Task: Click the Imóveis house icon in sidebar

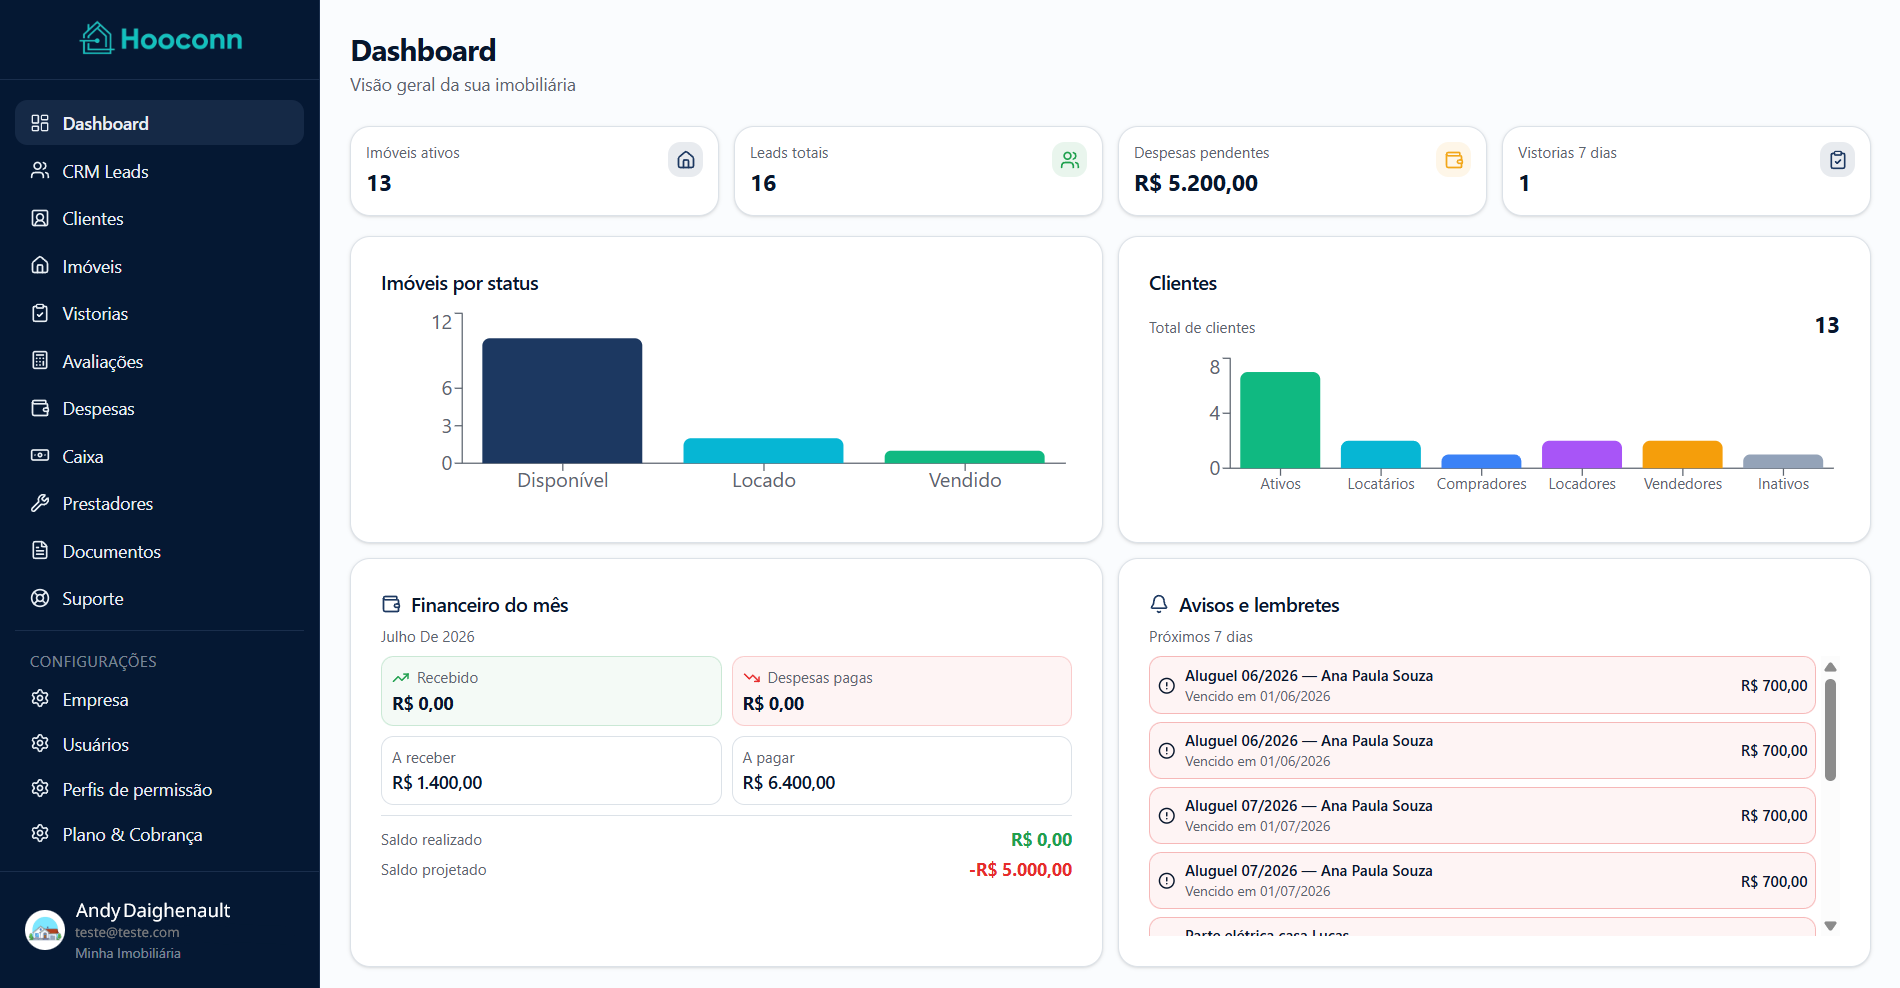Action: pyautogui.click(x=40, y=266)
